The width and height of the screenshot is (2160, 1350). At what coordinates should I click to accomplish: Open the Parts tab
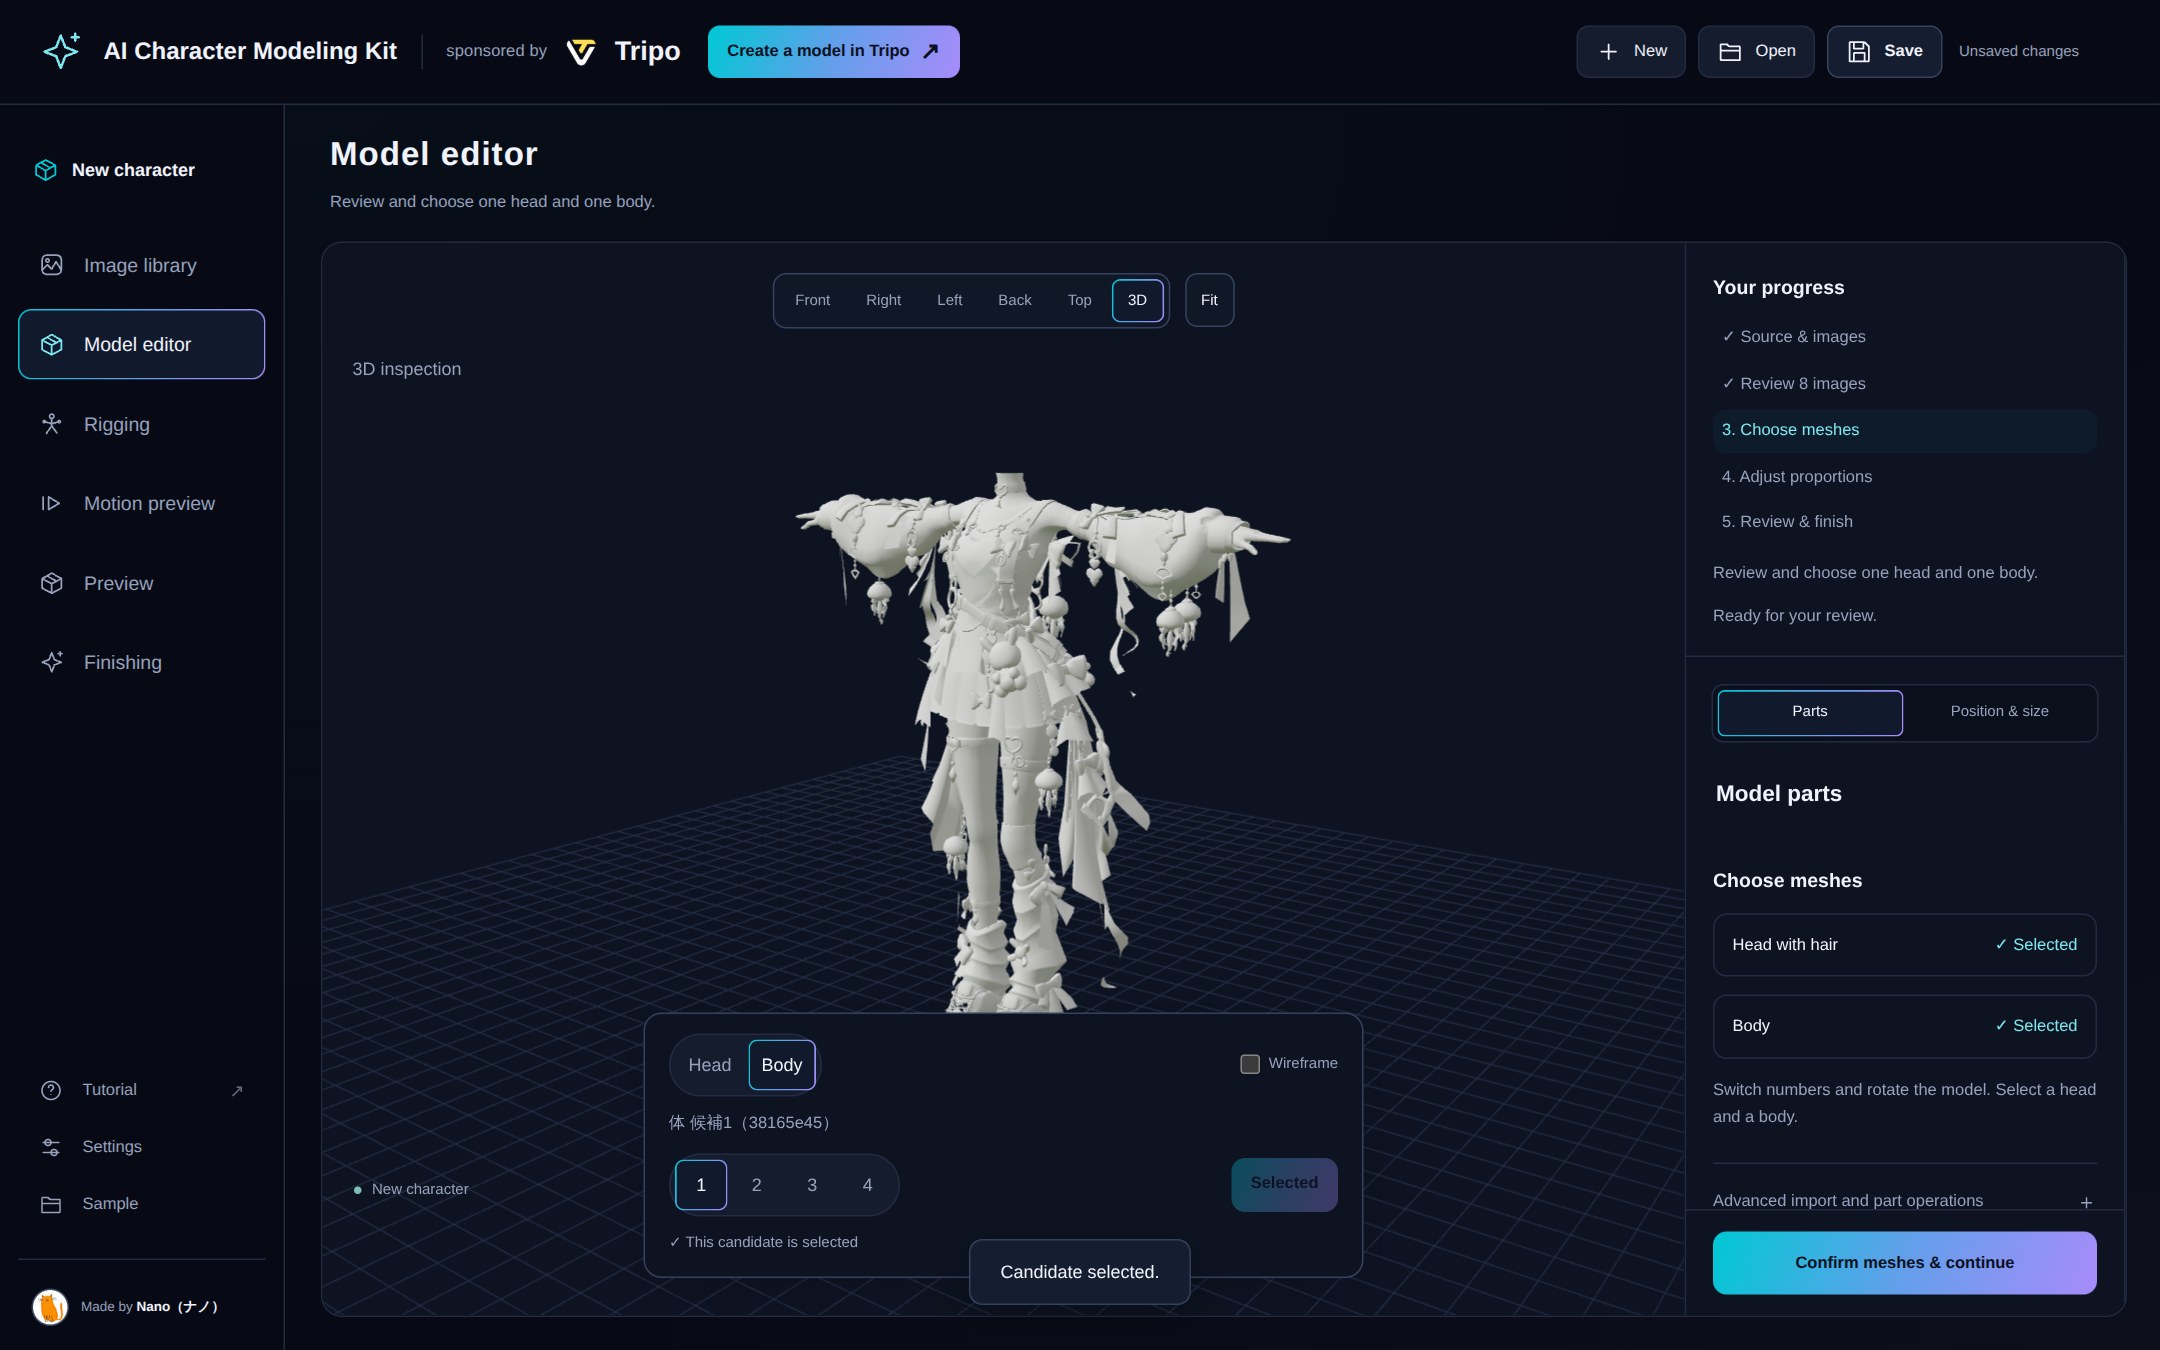[x=1810, y=712]
